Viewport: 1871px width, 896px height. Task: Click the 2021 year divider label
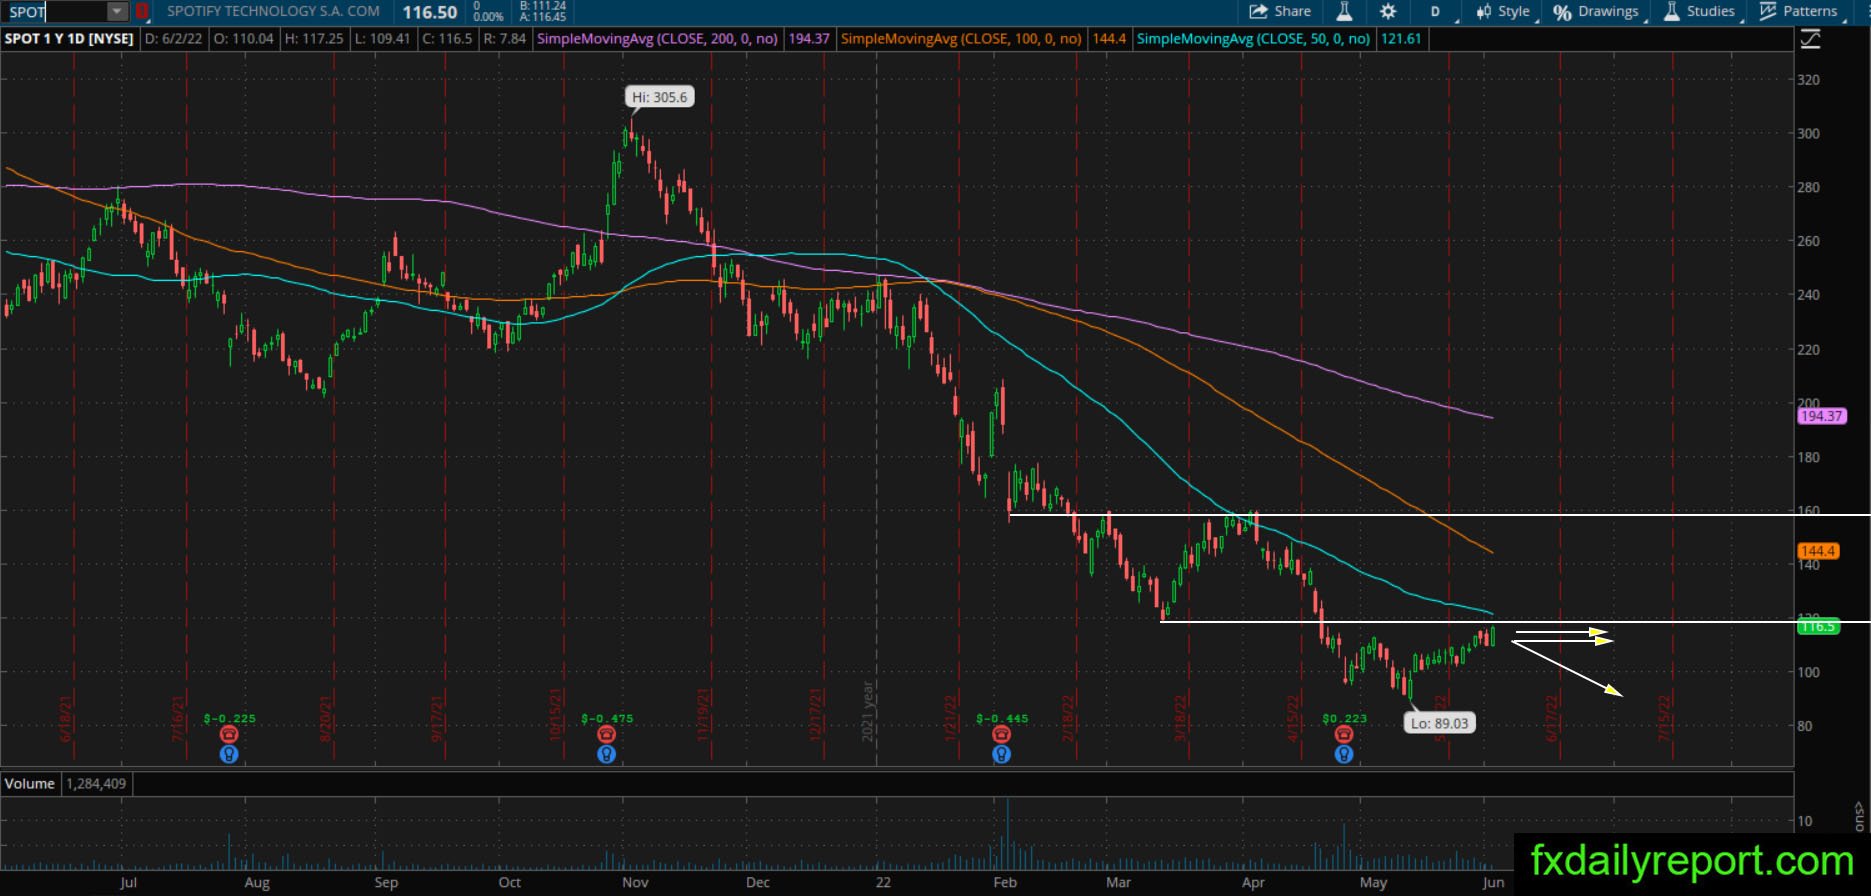click(868, 711)
